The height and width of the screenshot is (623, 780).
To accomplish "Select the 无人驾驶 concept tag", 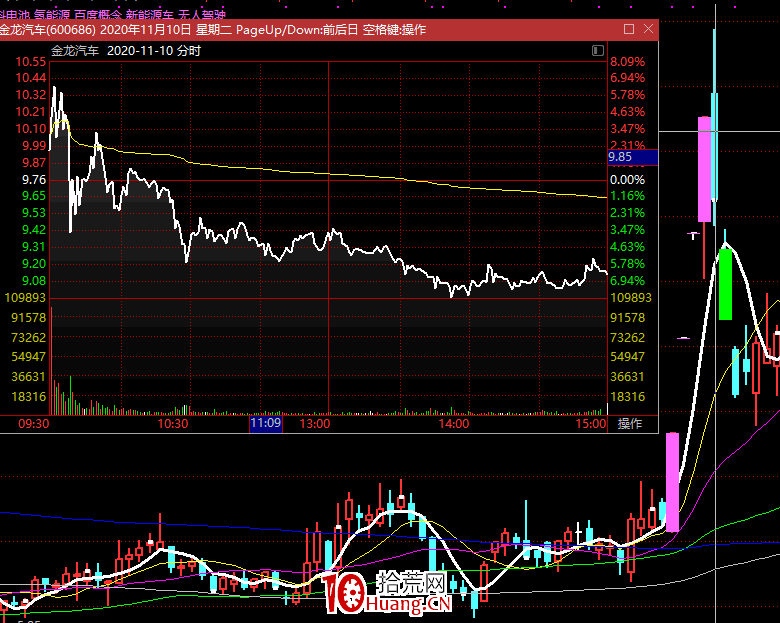I will click(x=201, y=15).
